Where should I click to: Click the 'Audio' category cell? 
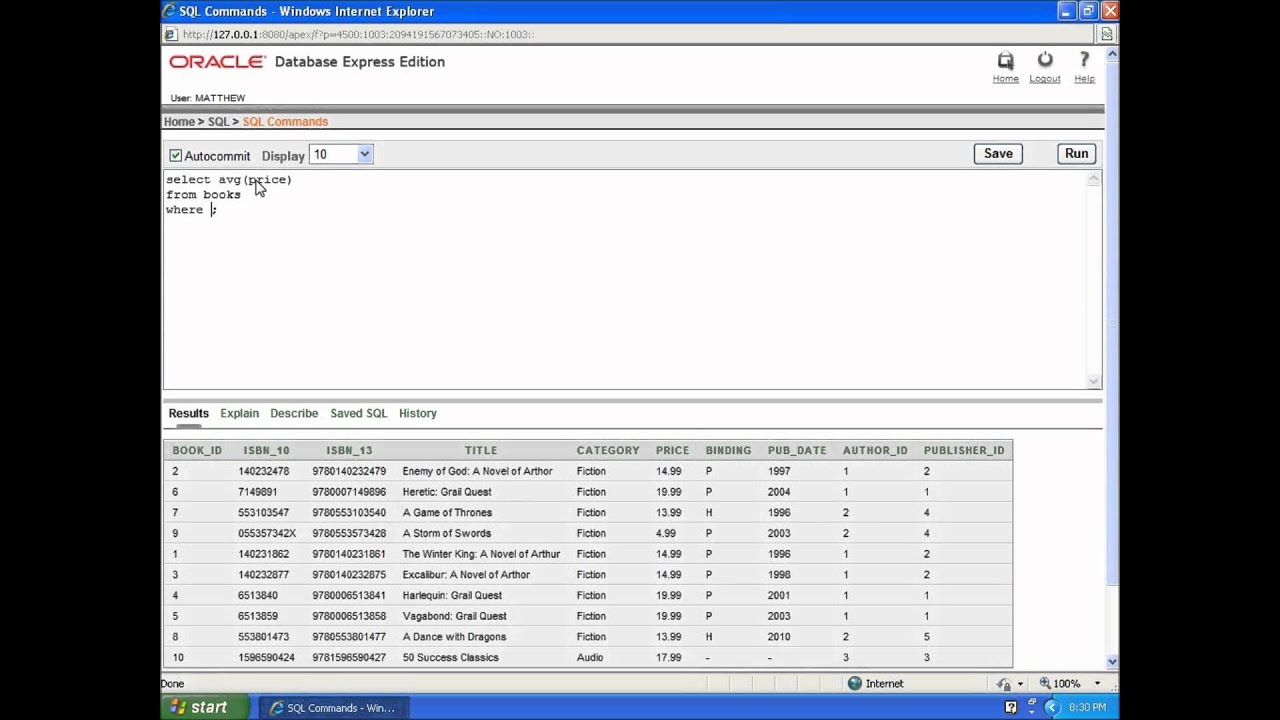click(590, 658)
